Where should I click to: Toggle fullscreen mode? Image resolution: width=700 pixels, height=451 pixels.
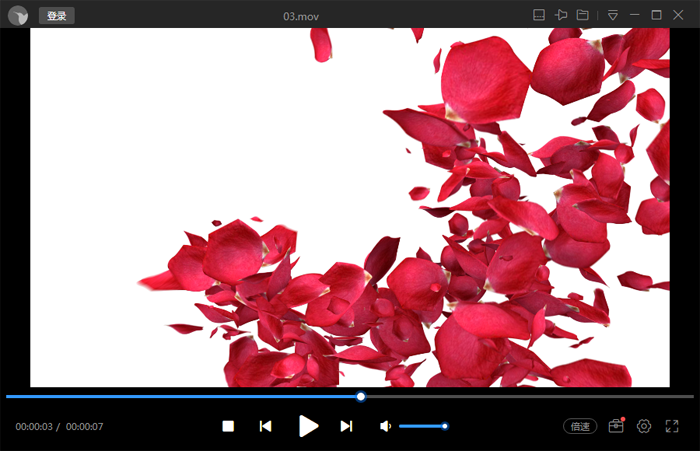[672, 426]
